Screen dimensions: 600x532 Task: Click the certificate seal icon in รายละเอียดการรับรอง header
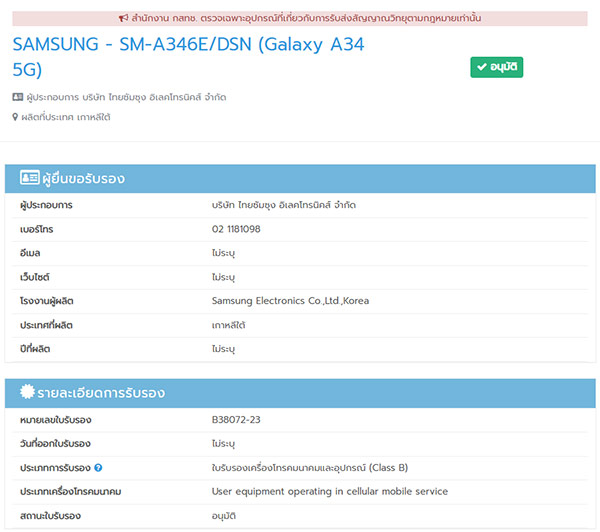pos(27,392)
